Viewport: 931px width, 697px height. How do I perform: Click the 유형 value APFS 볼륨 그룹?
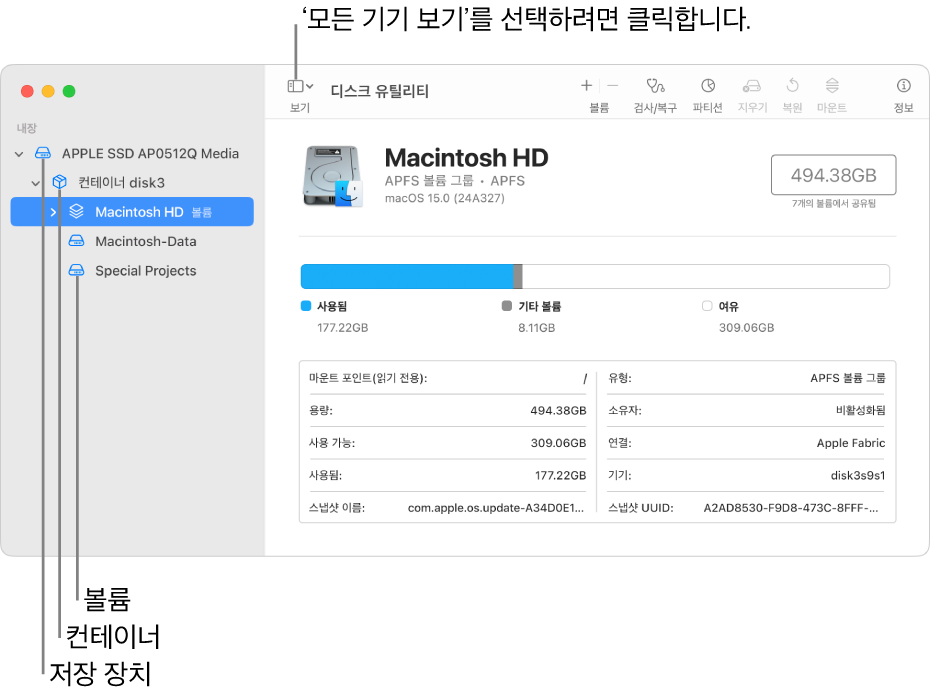pos(848,378)
